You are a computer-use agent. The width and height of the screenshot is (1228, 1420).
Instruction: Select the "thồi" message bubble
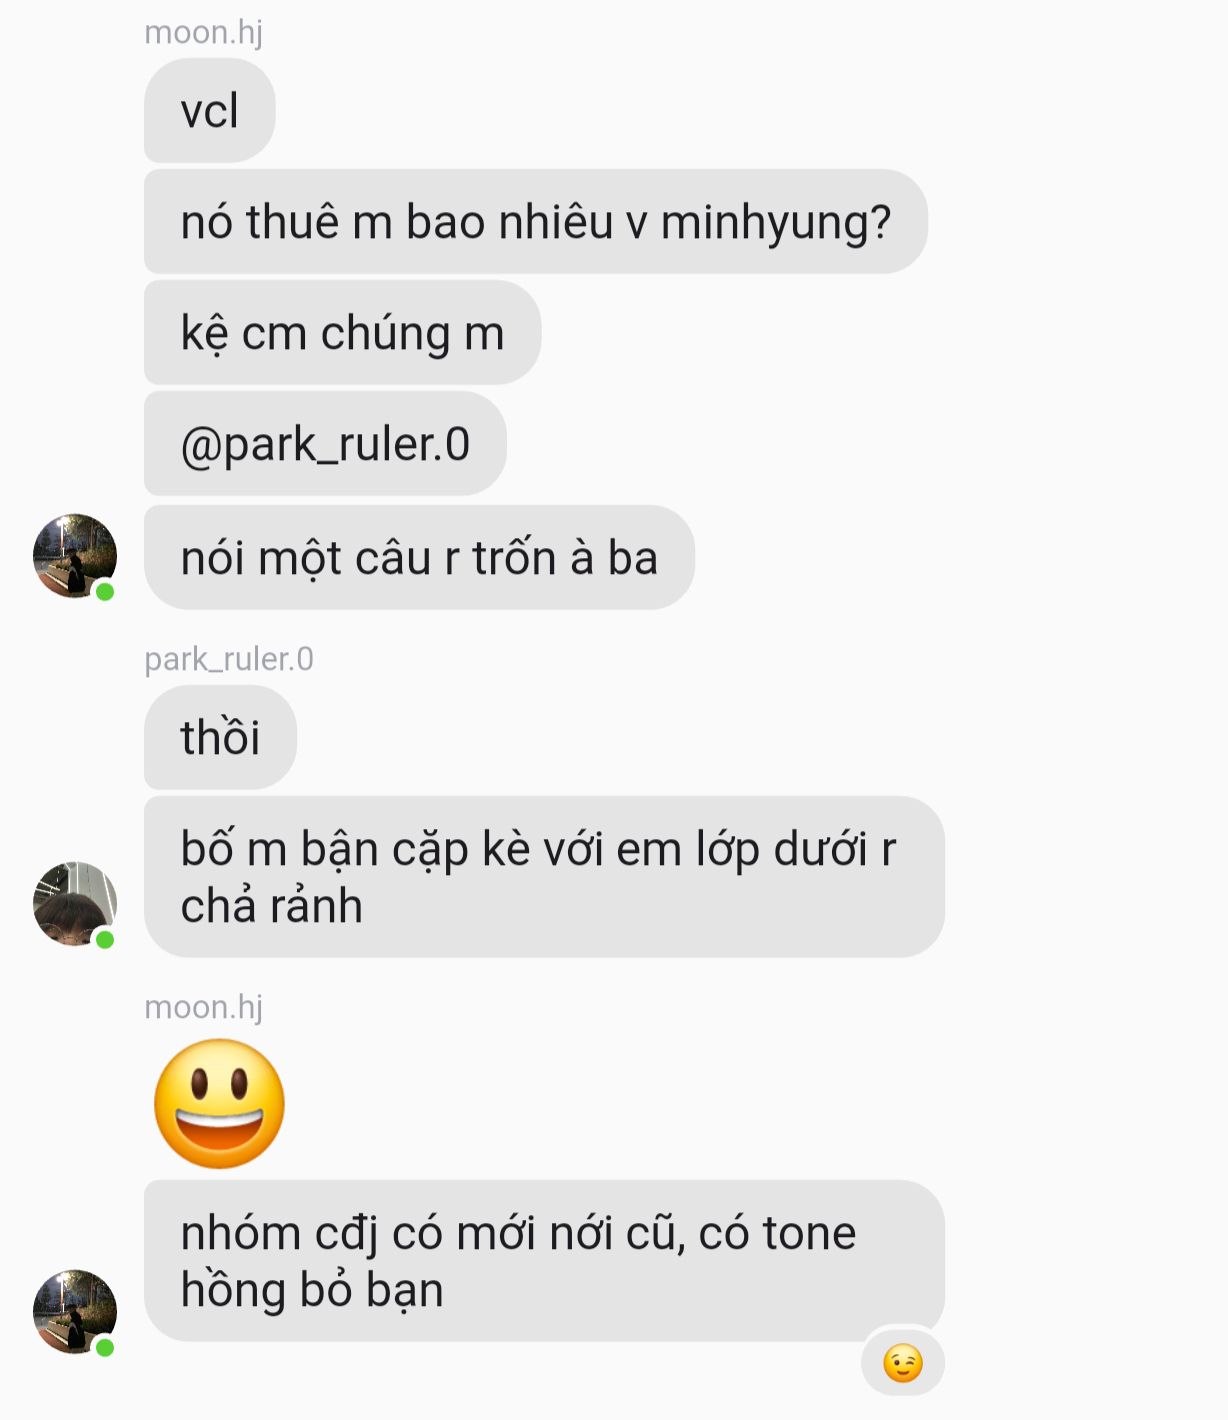point(220,738)
